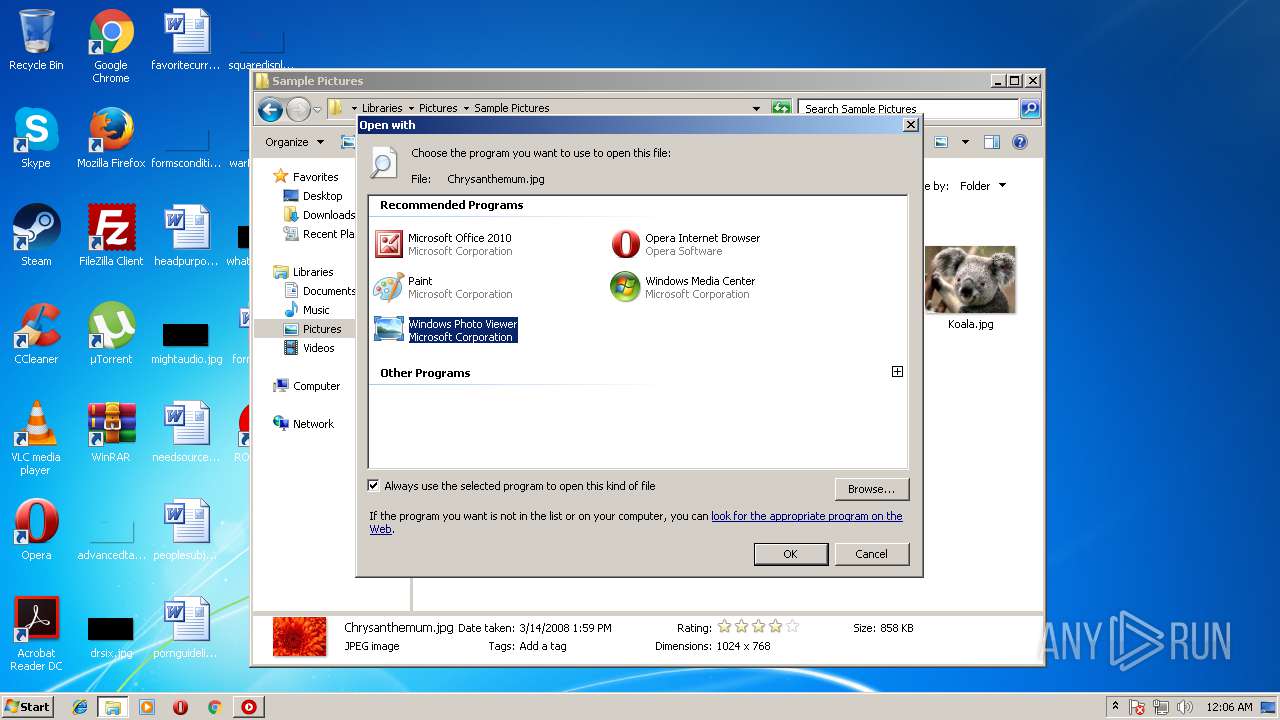Screen dimensions: 1280x720
Task: Follow the look for appropriate program link
Action: (x=806, y=516)
